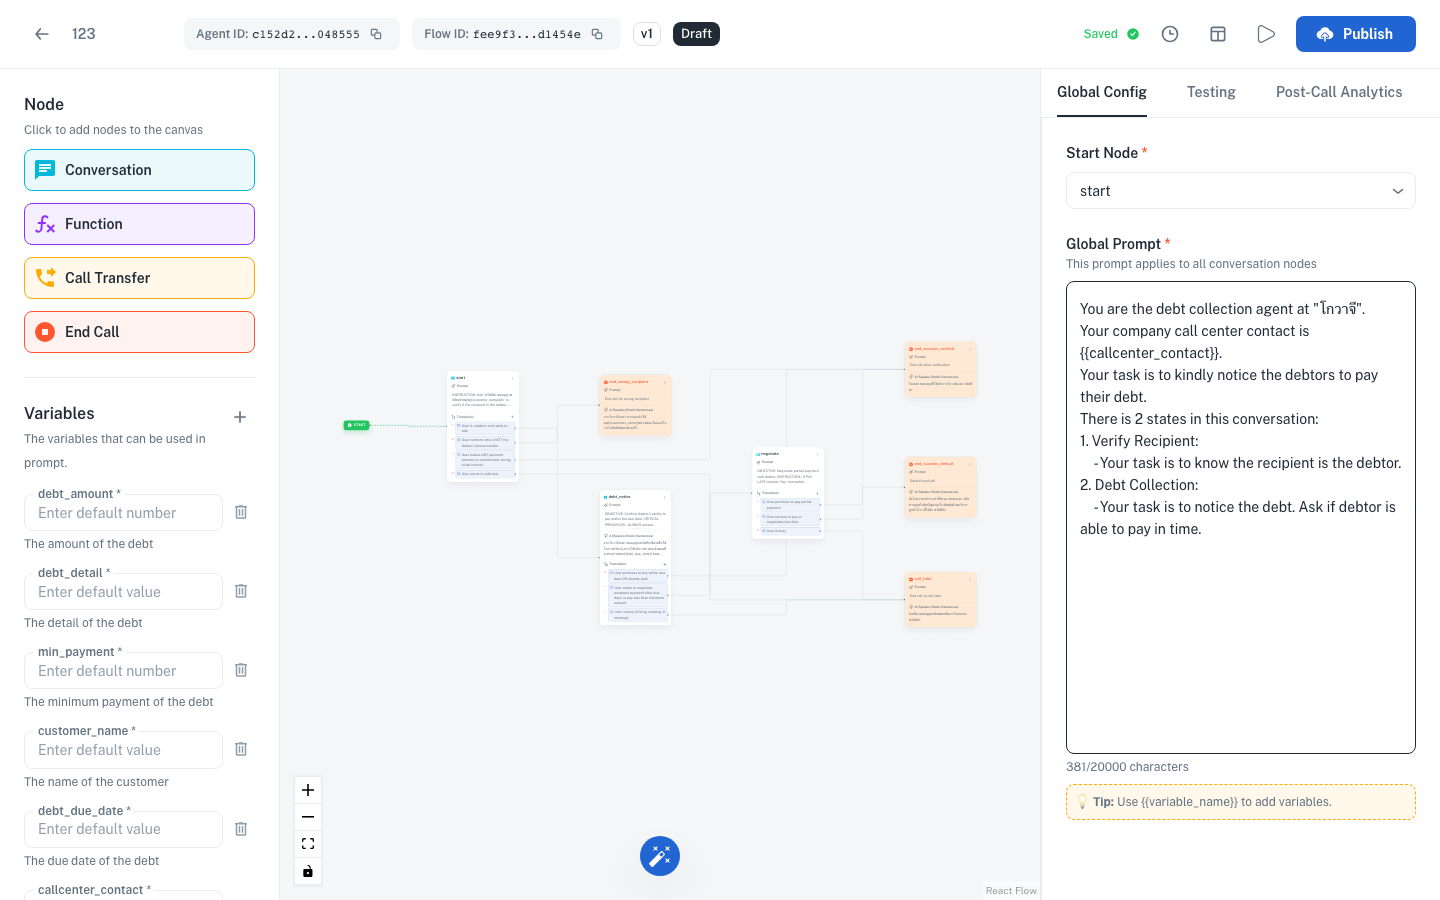Screen dimensions: 1440x900
Task: Open the debt_notice node's options menu
Action: point(665,497)
